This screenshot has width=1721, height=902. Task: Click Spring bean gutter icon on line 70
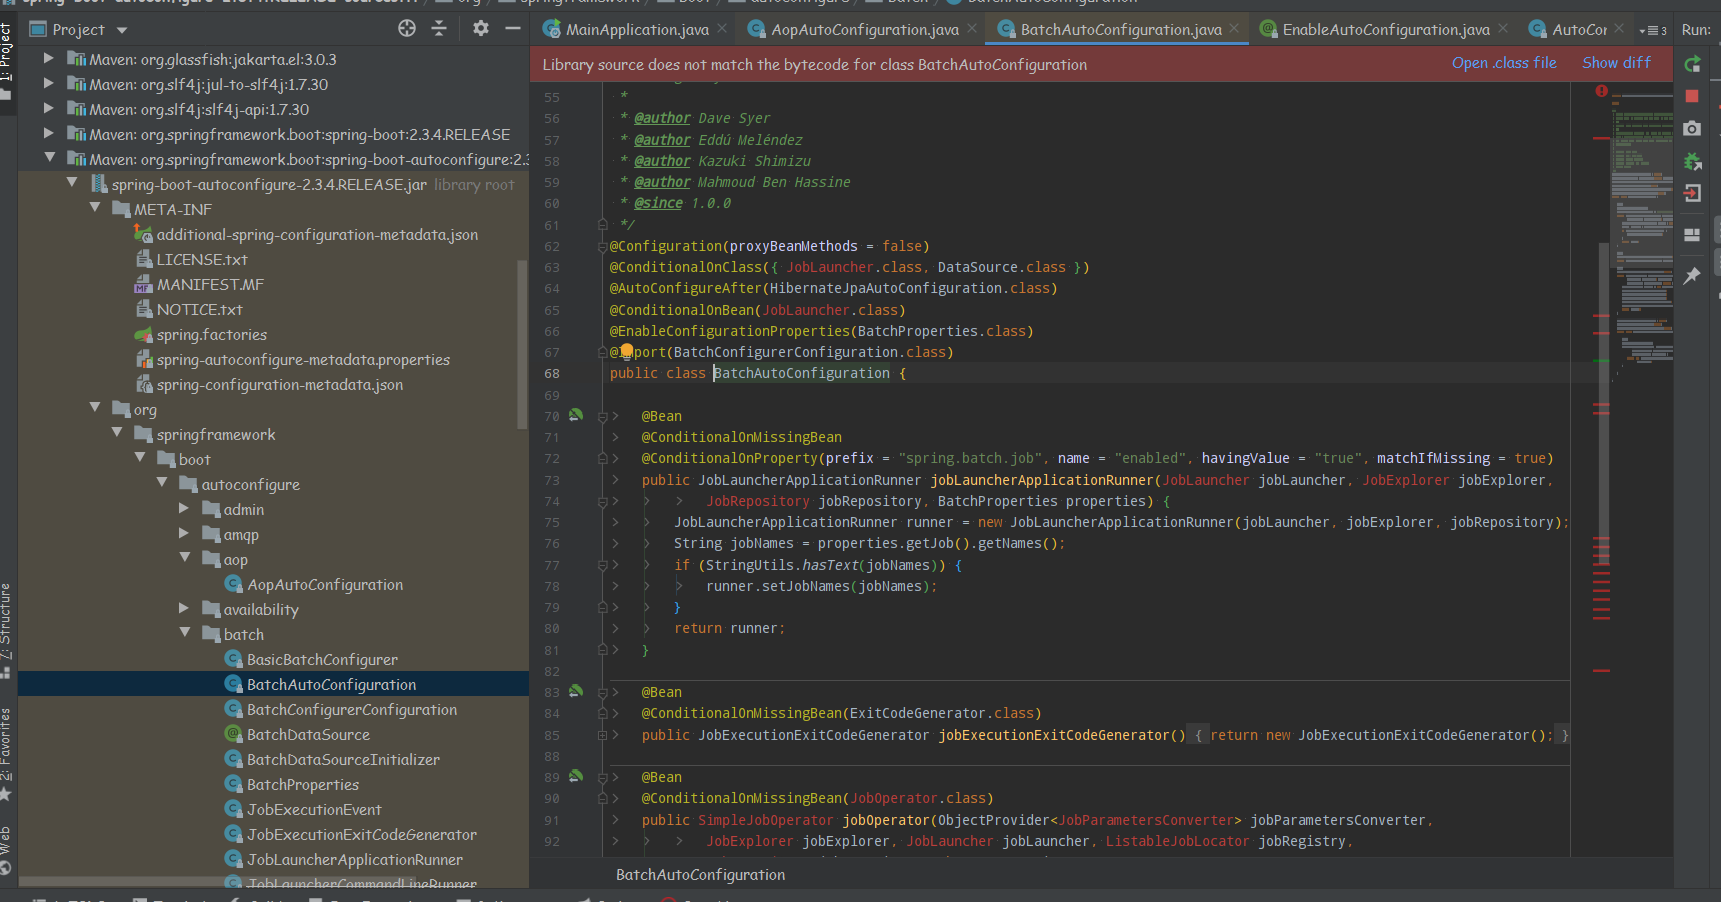tap(576, 415)
